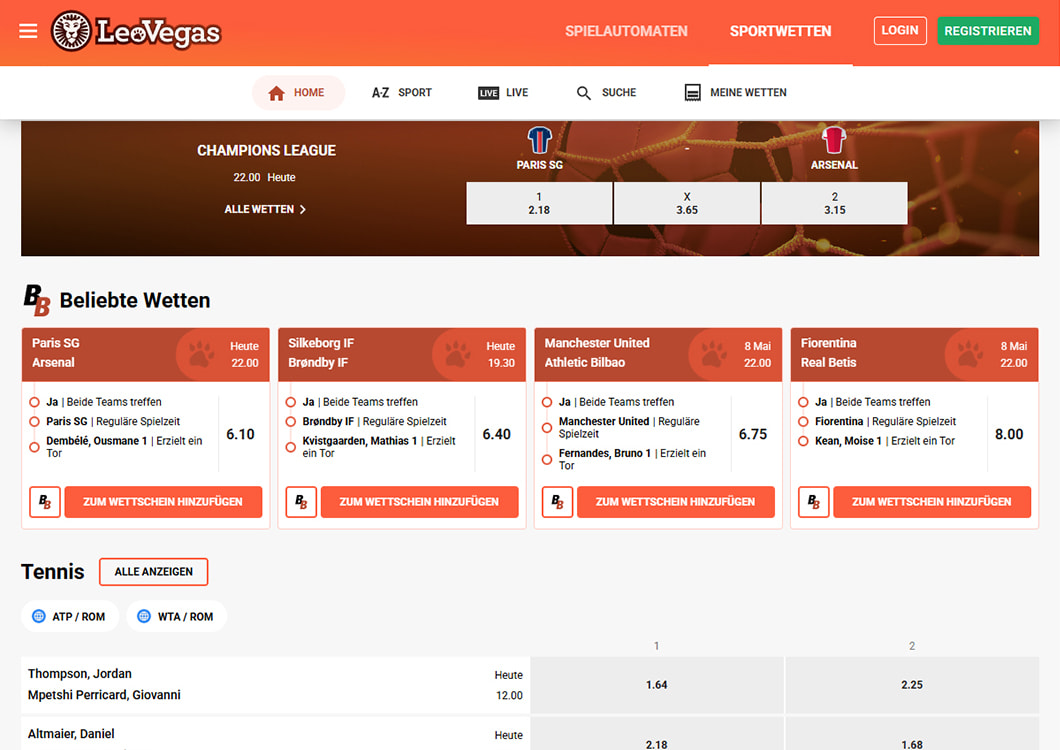Click the 6.40 combined odds value

496,434
